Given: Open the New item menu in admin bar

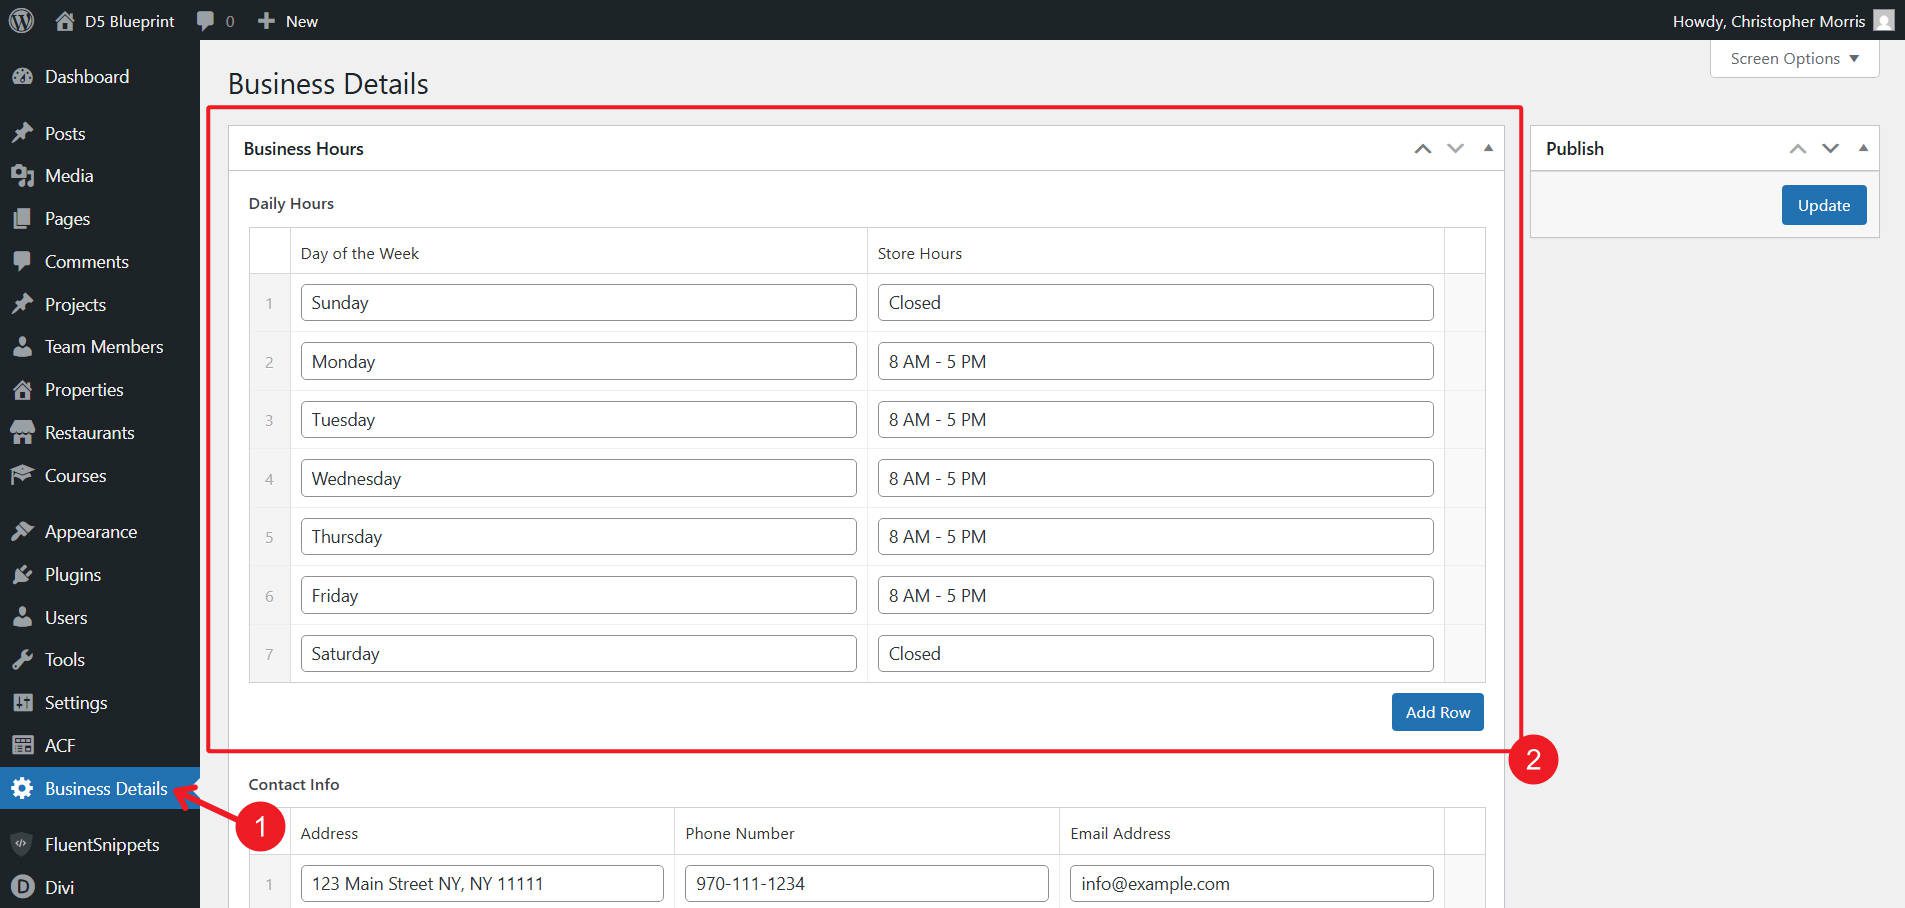Looking at the screenshot, I should (287, 20).
